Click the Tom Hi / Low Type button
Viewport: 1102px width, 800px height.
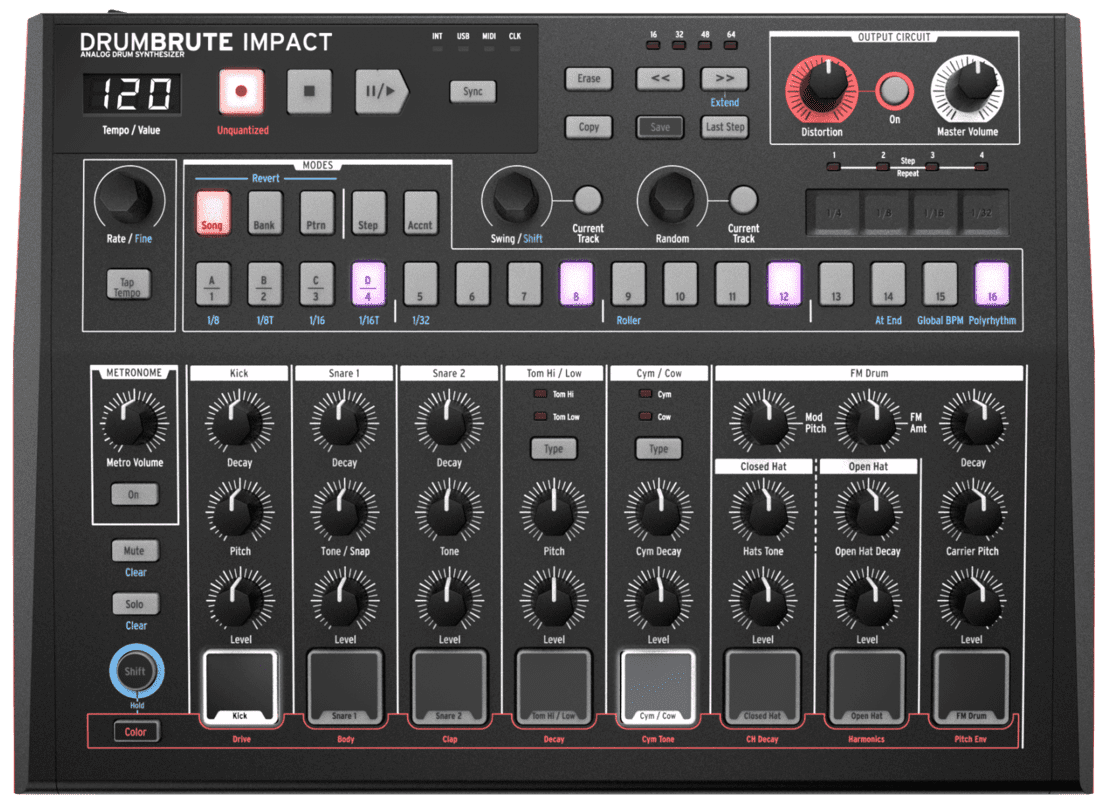click(x=553, y=449)
